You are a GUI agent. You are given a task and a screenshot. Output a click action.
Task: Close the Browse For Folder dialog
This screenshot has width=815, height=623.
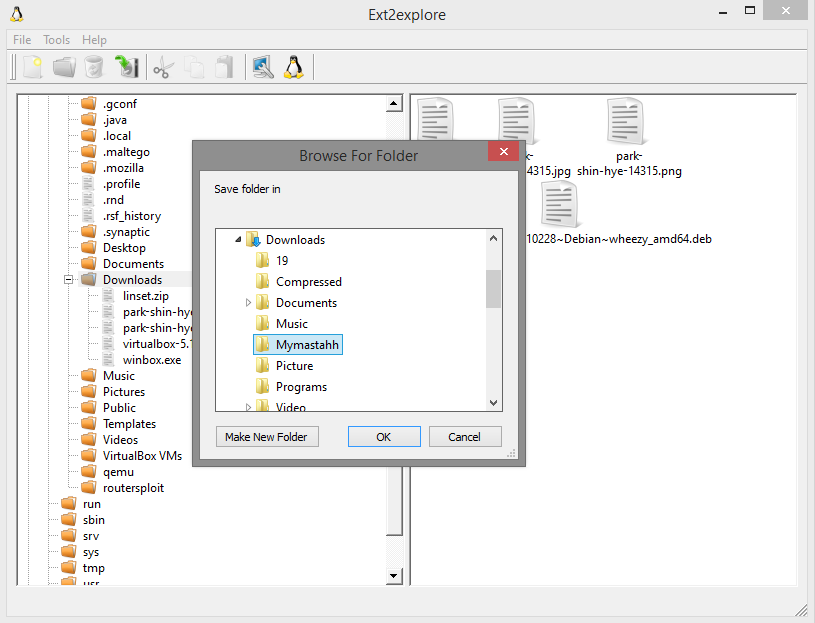[503, 151]
